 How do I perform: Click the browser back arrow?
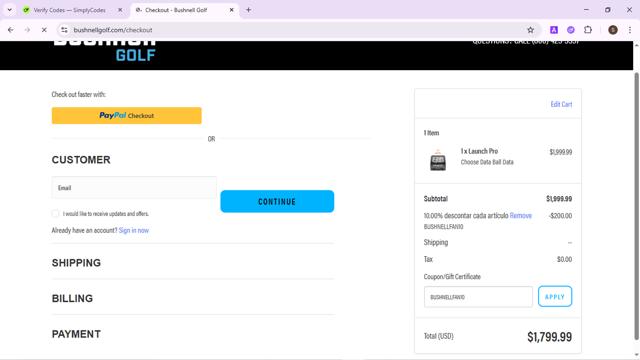click(x=11, y=30)
